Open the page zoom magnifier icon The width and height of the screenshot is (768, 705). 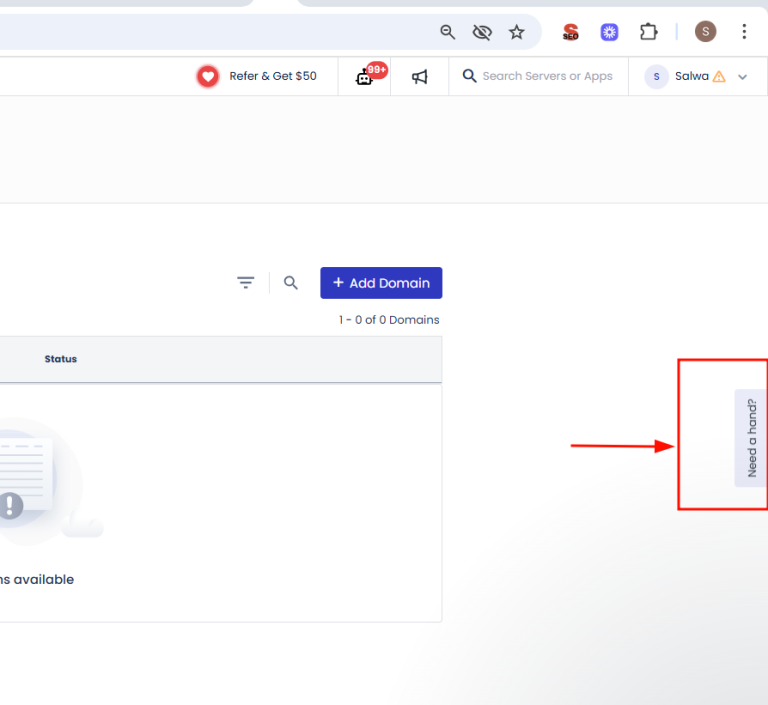click(x=448, y=32)
